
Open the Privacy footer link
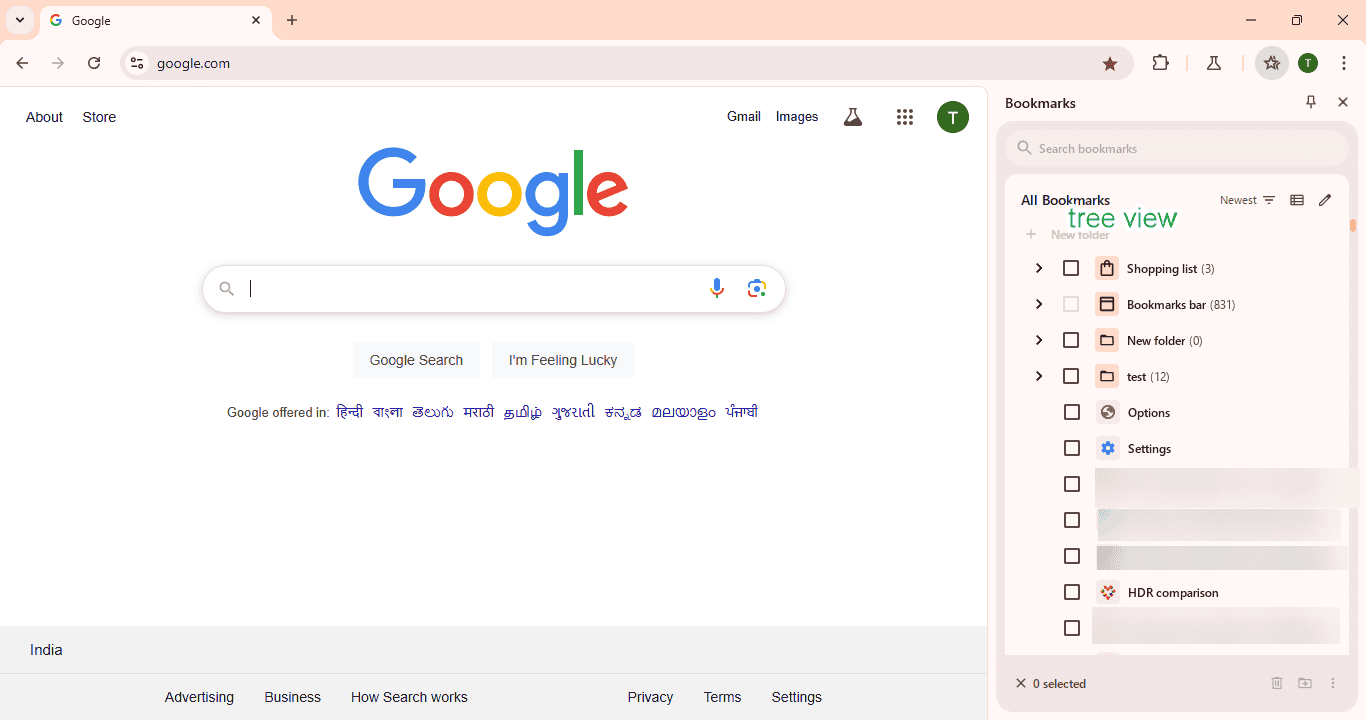[x=650, y=697]
